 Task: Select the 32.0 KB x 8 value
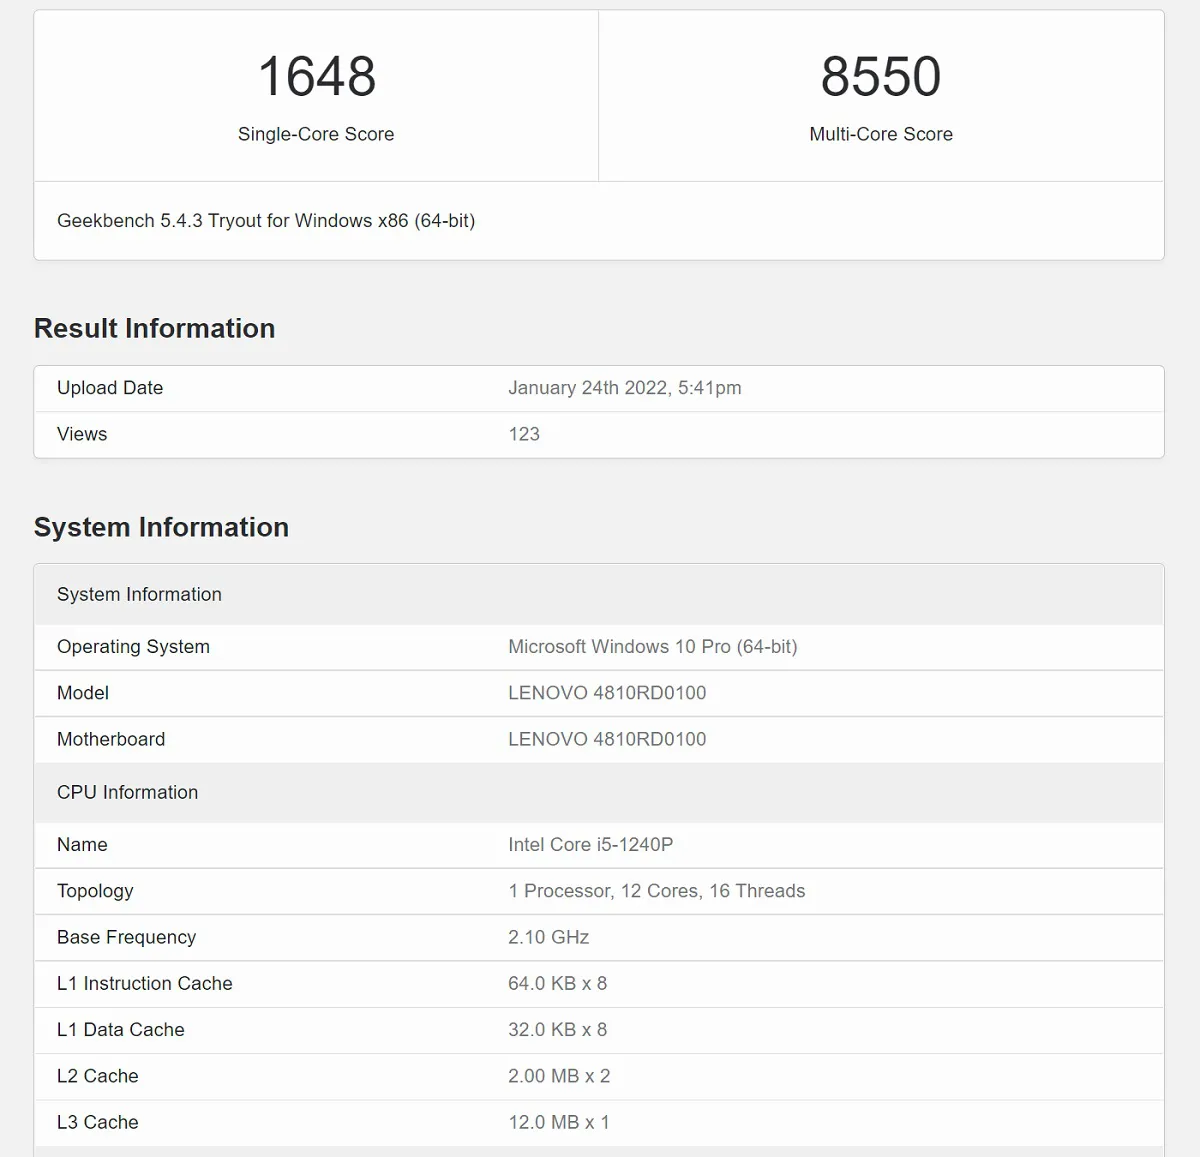tap(558, 1030)
